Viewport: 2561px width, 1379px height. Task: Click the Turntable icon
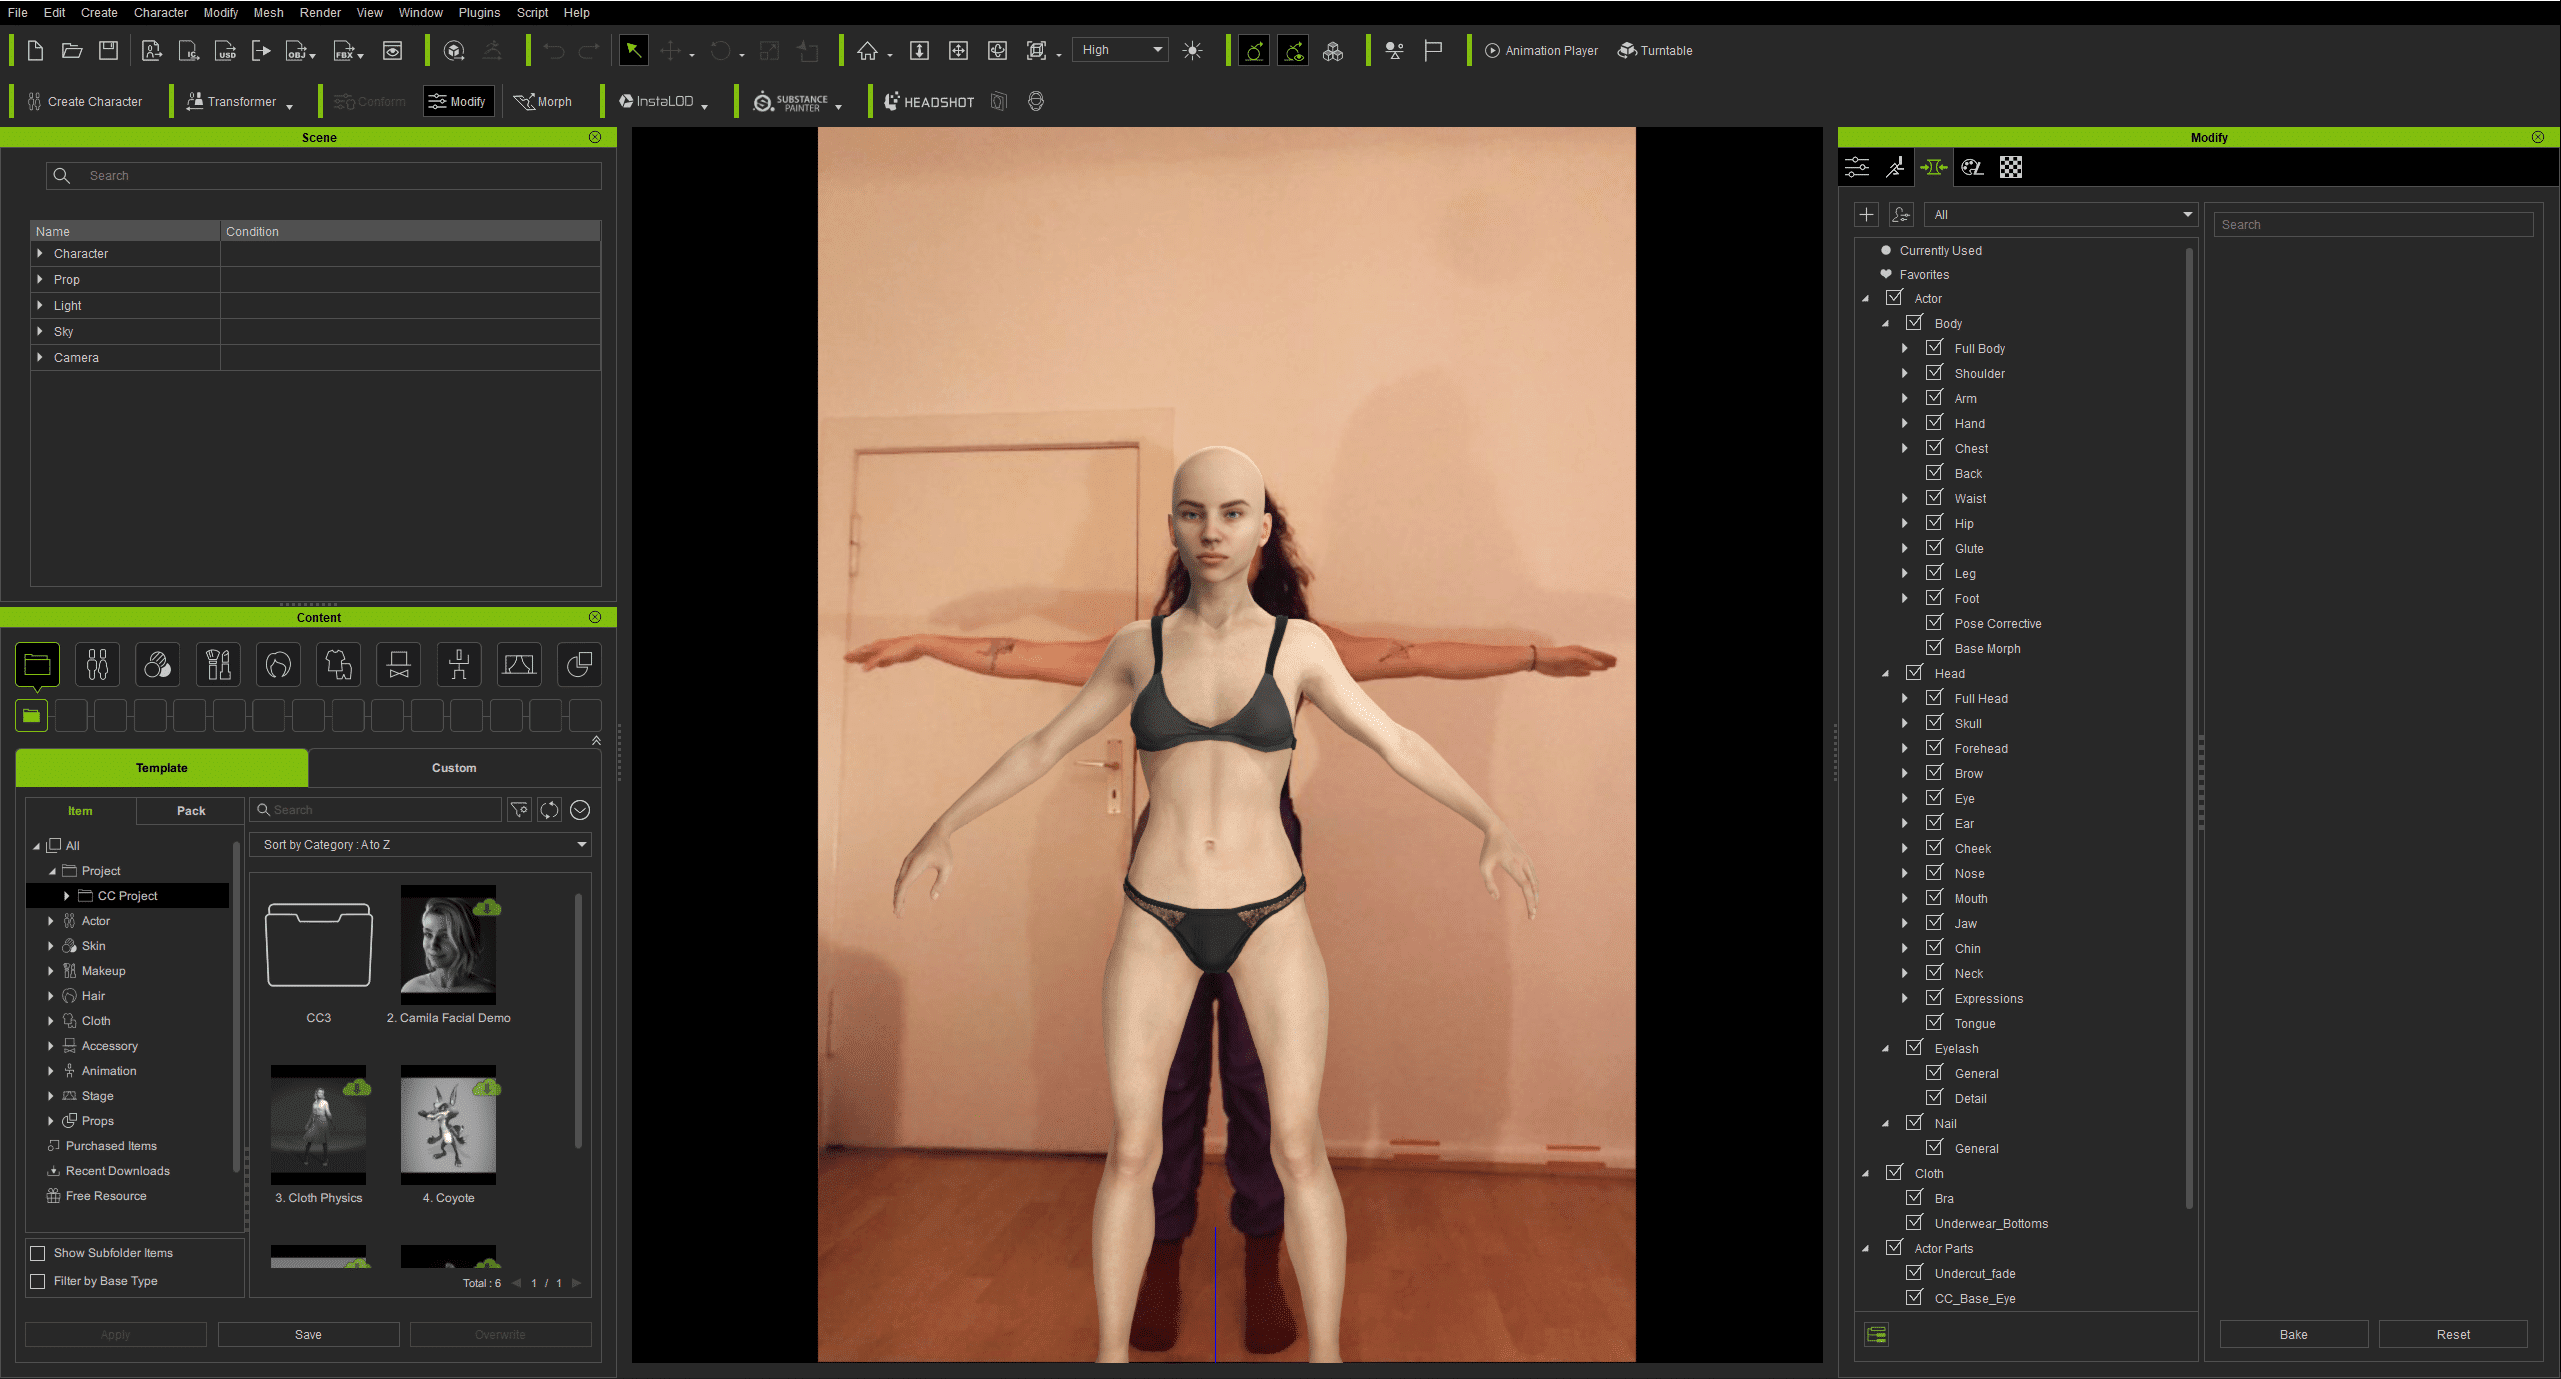tap(1655, 51)
